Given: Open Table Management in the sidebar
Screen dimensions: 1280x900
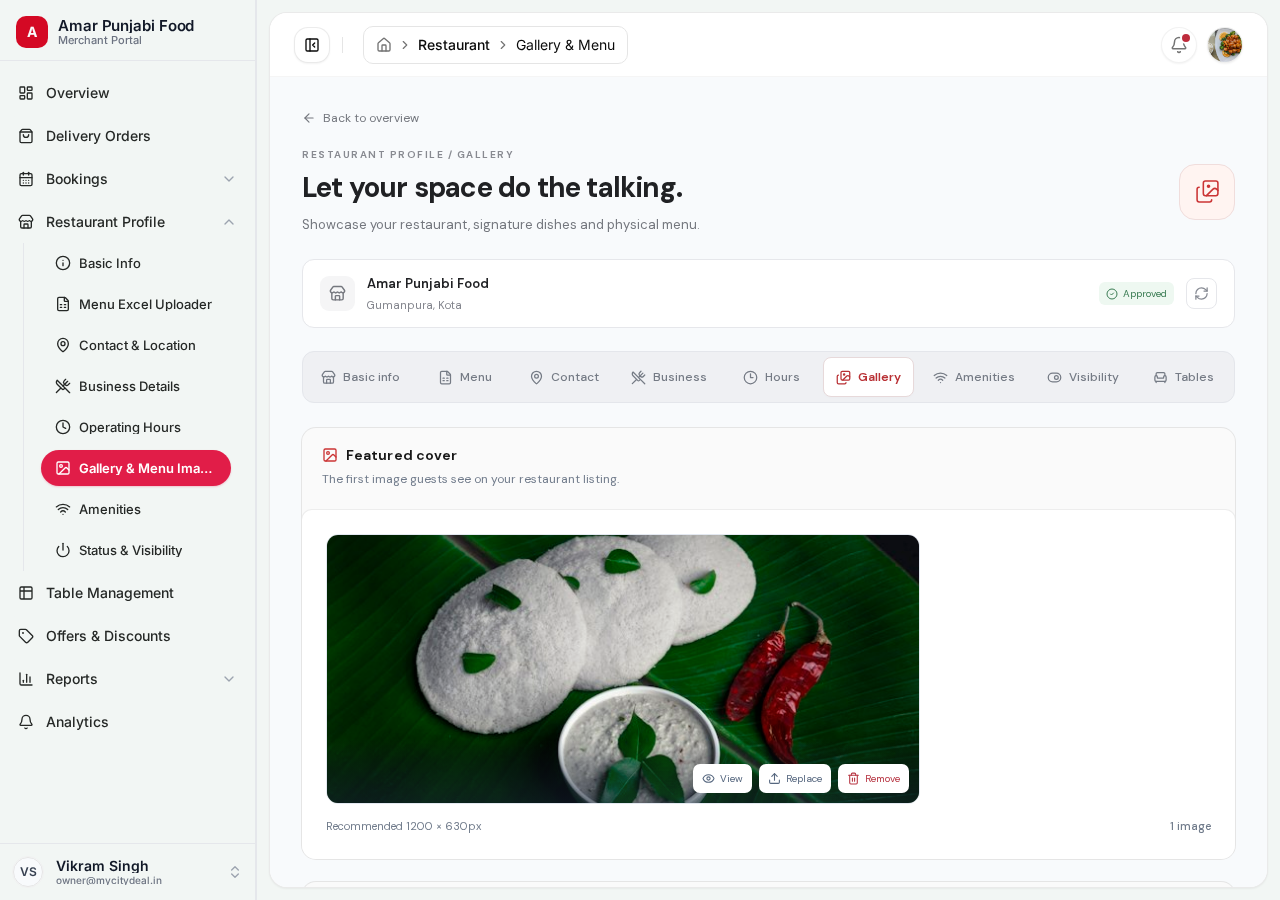Looking at the screenshot, I should [128, 593].
